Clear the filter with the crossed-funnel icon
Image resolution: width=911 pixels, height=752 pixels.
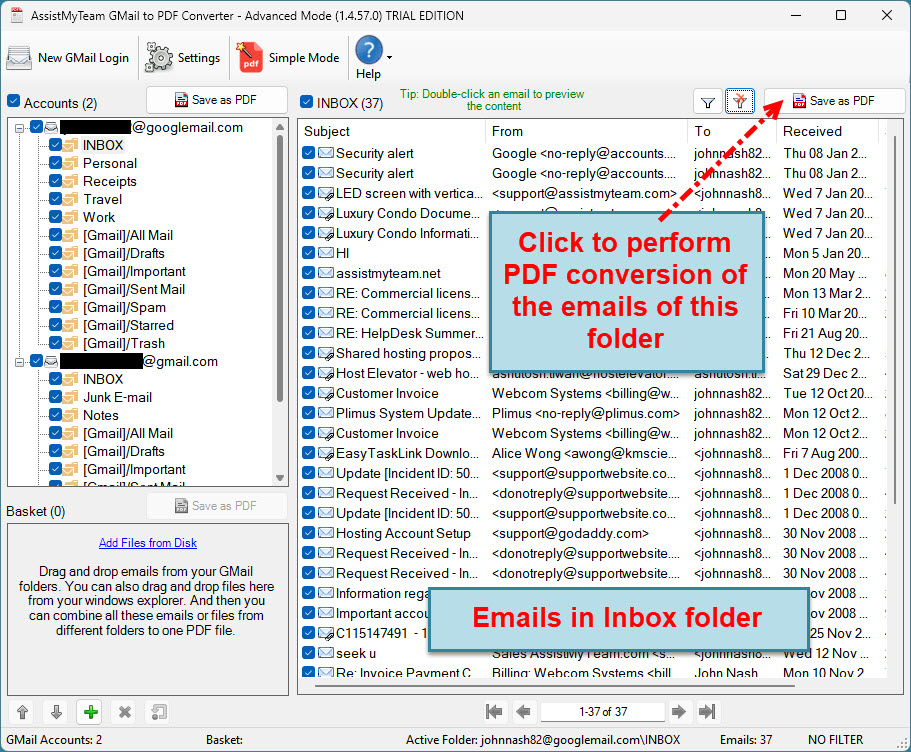(739, 101)
